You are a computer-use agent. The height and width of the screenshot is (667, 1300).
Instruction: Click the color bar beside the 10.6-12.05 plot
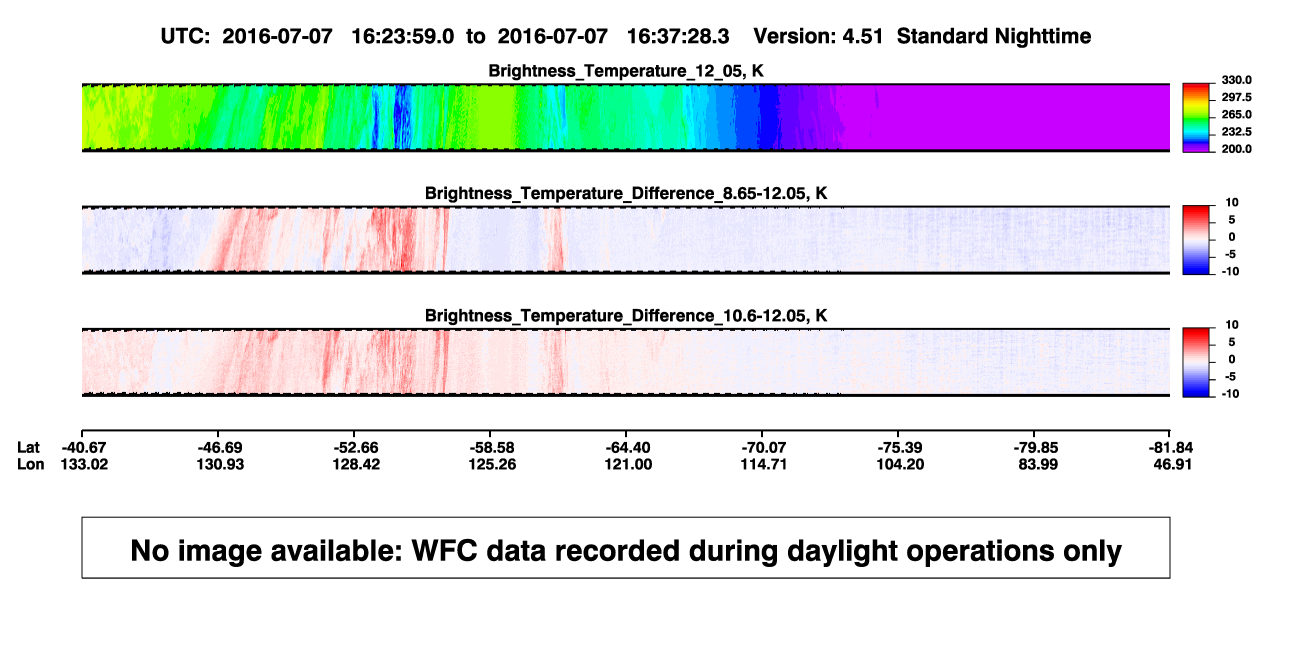click(x=1197, y=362)
